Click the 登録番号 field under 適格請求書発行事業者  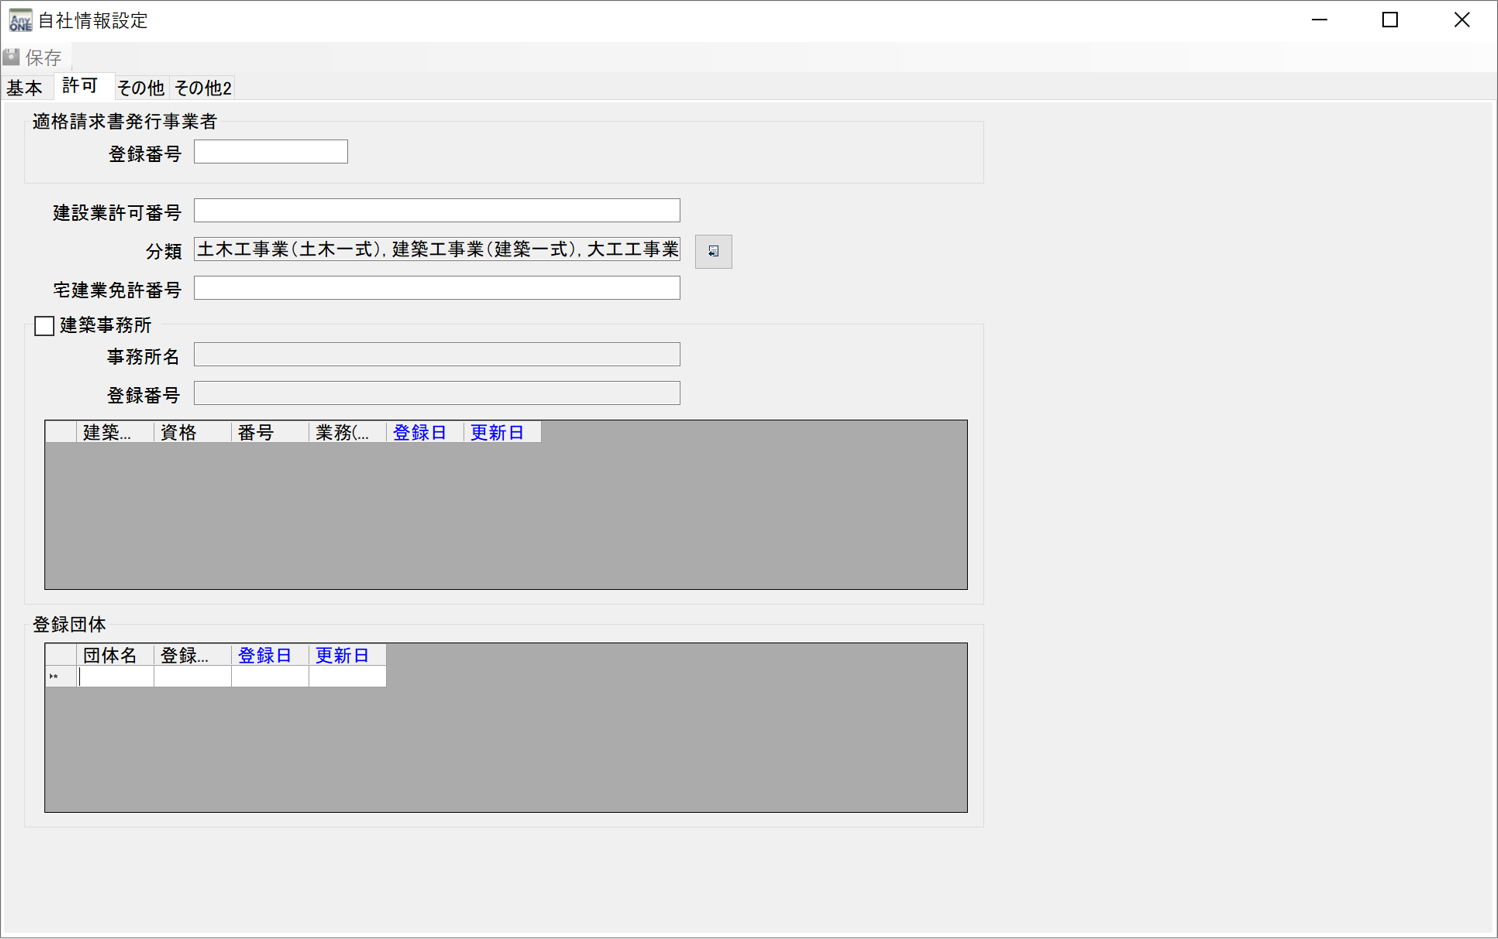[x=271, y=152]
